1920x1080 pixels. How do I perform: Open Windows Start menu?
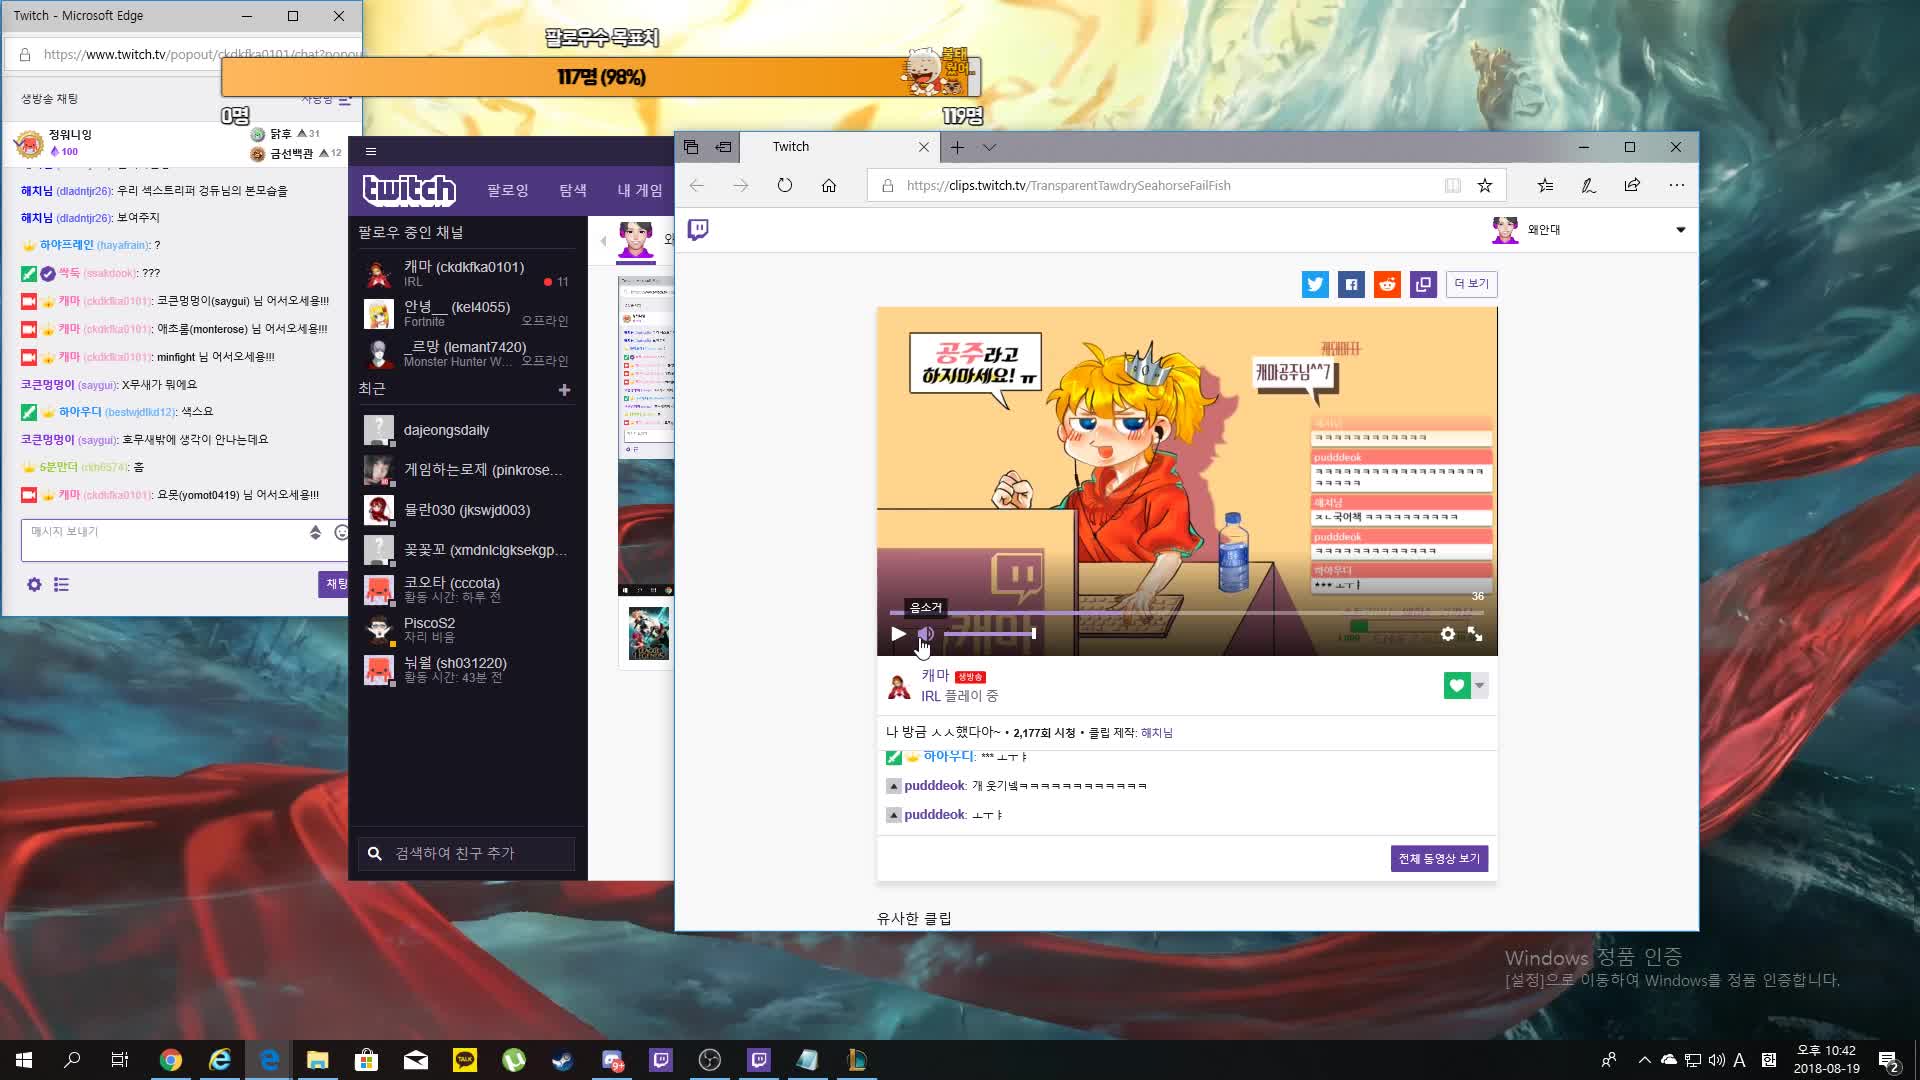click(x=24, y=1060)
